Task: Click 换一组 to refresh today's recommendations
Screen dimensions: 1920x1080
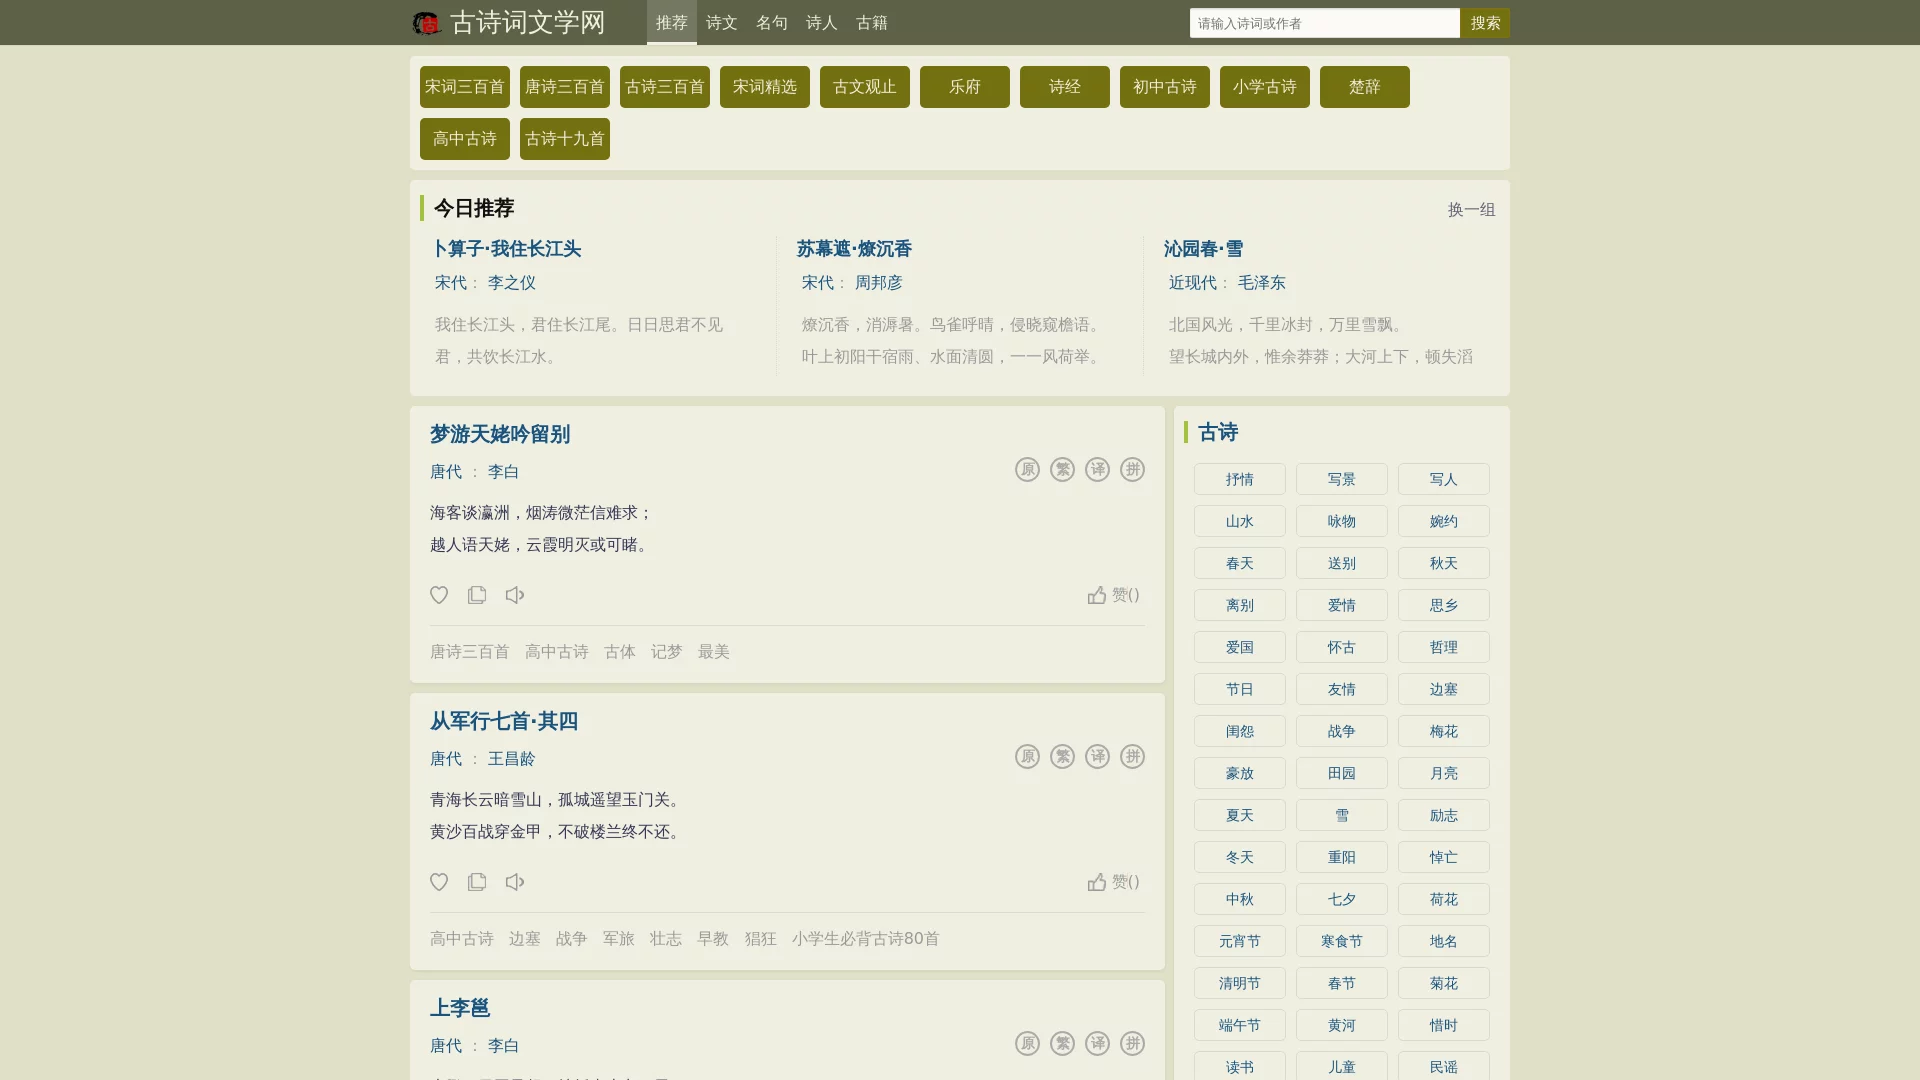Action: 1471,210
